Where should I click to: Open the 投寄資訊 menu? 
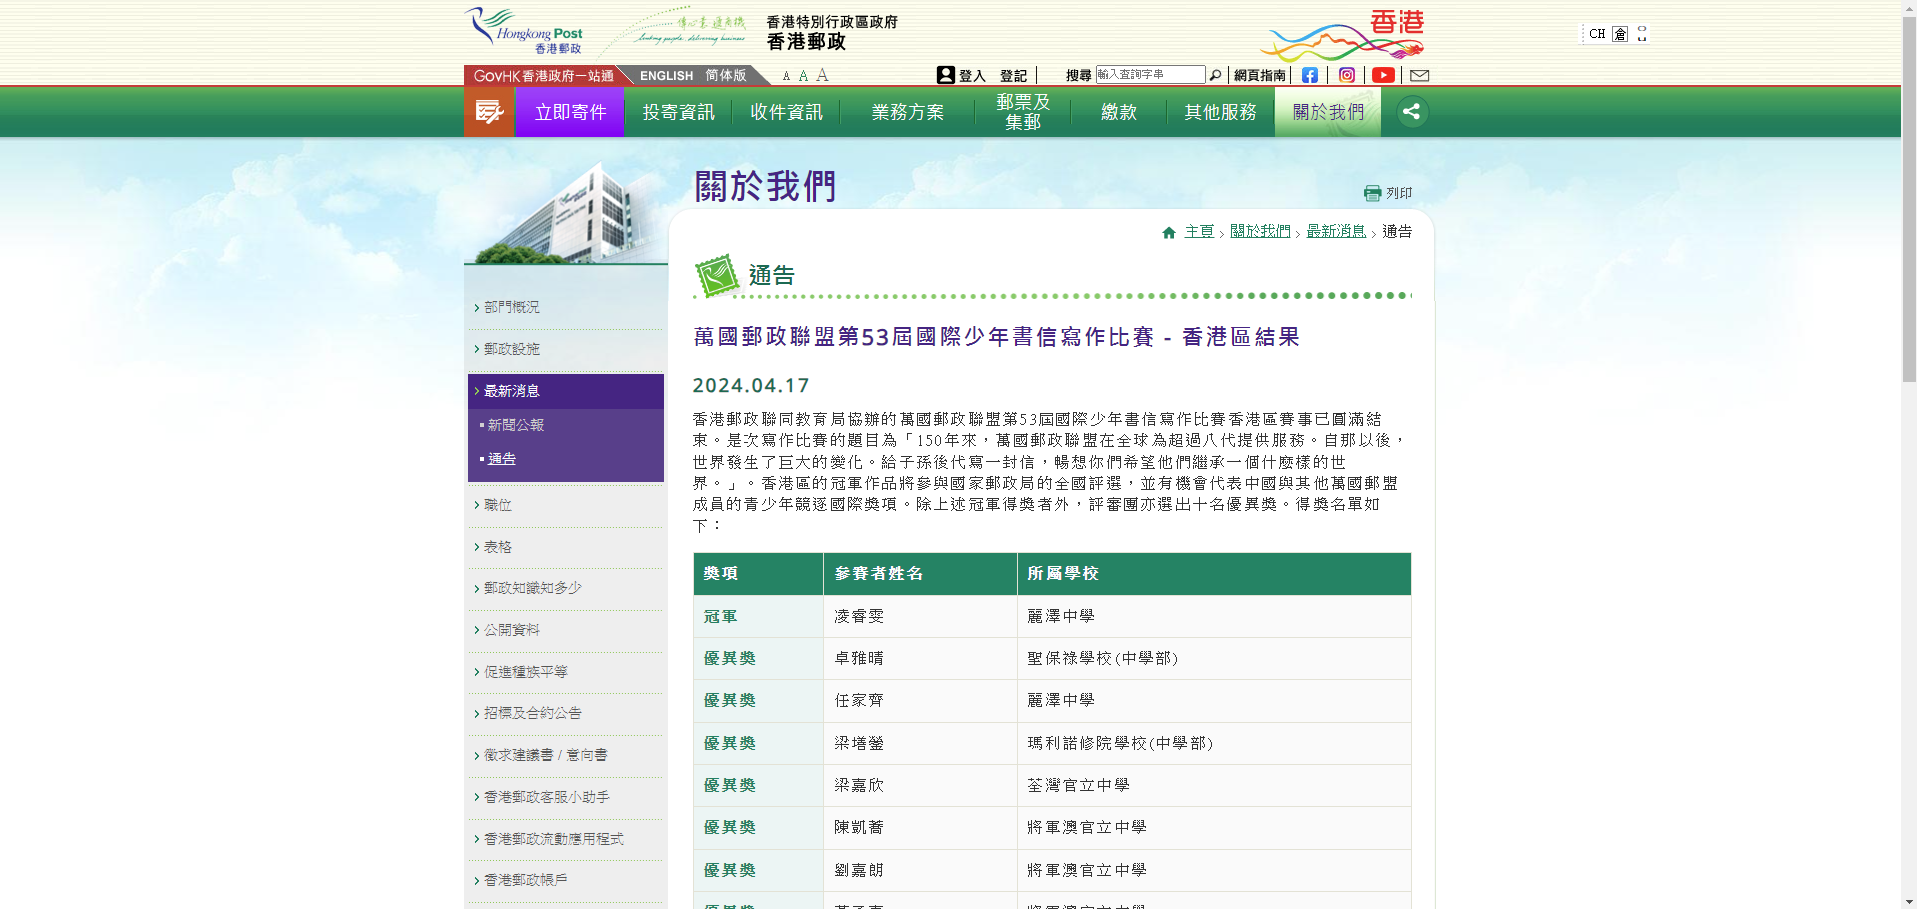coord(678,112)
